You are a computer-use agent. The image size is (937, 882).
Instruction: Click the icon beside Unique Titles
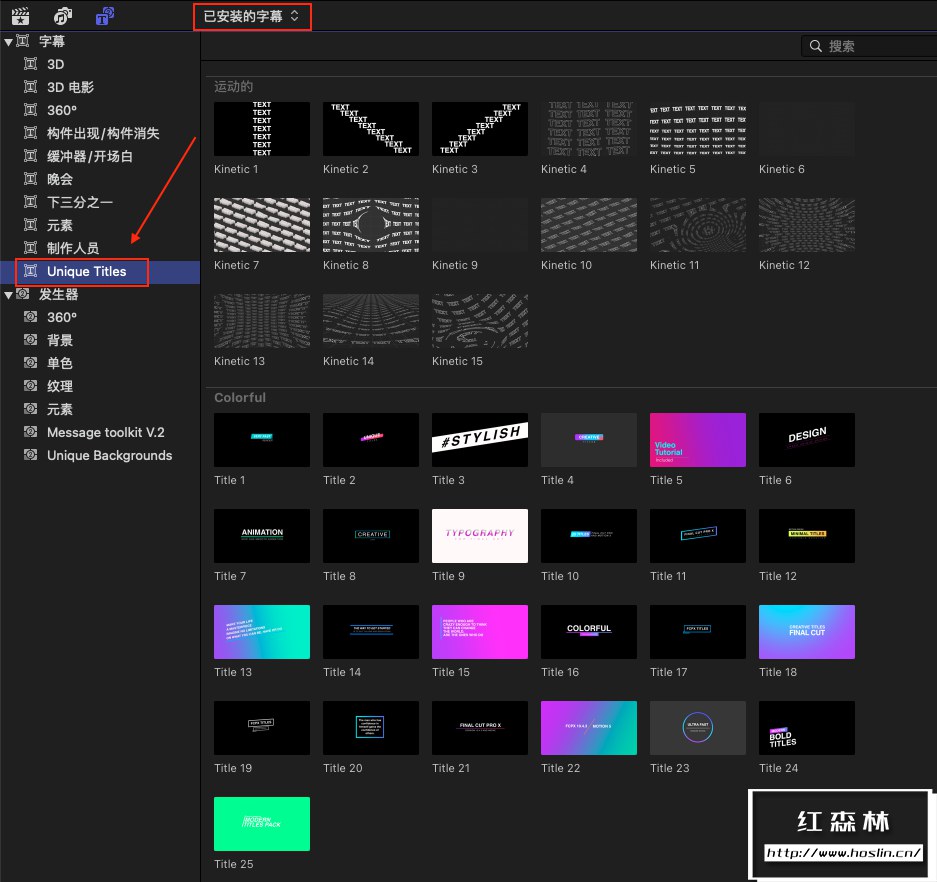pos(30,271)
